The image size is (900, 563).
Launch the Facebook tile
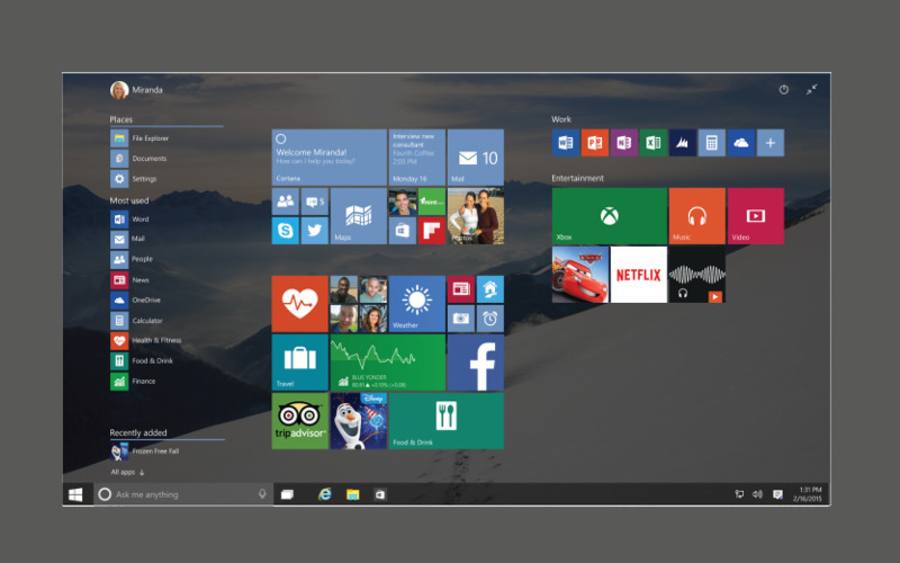coord(475,362)
